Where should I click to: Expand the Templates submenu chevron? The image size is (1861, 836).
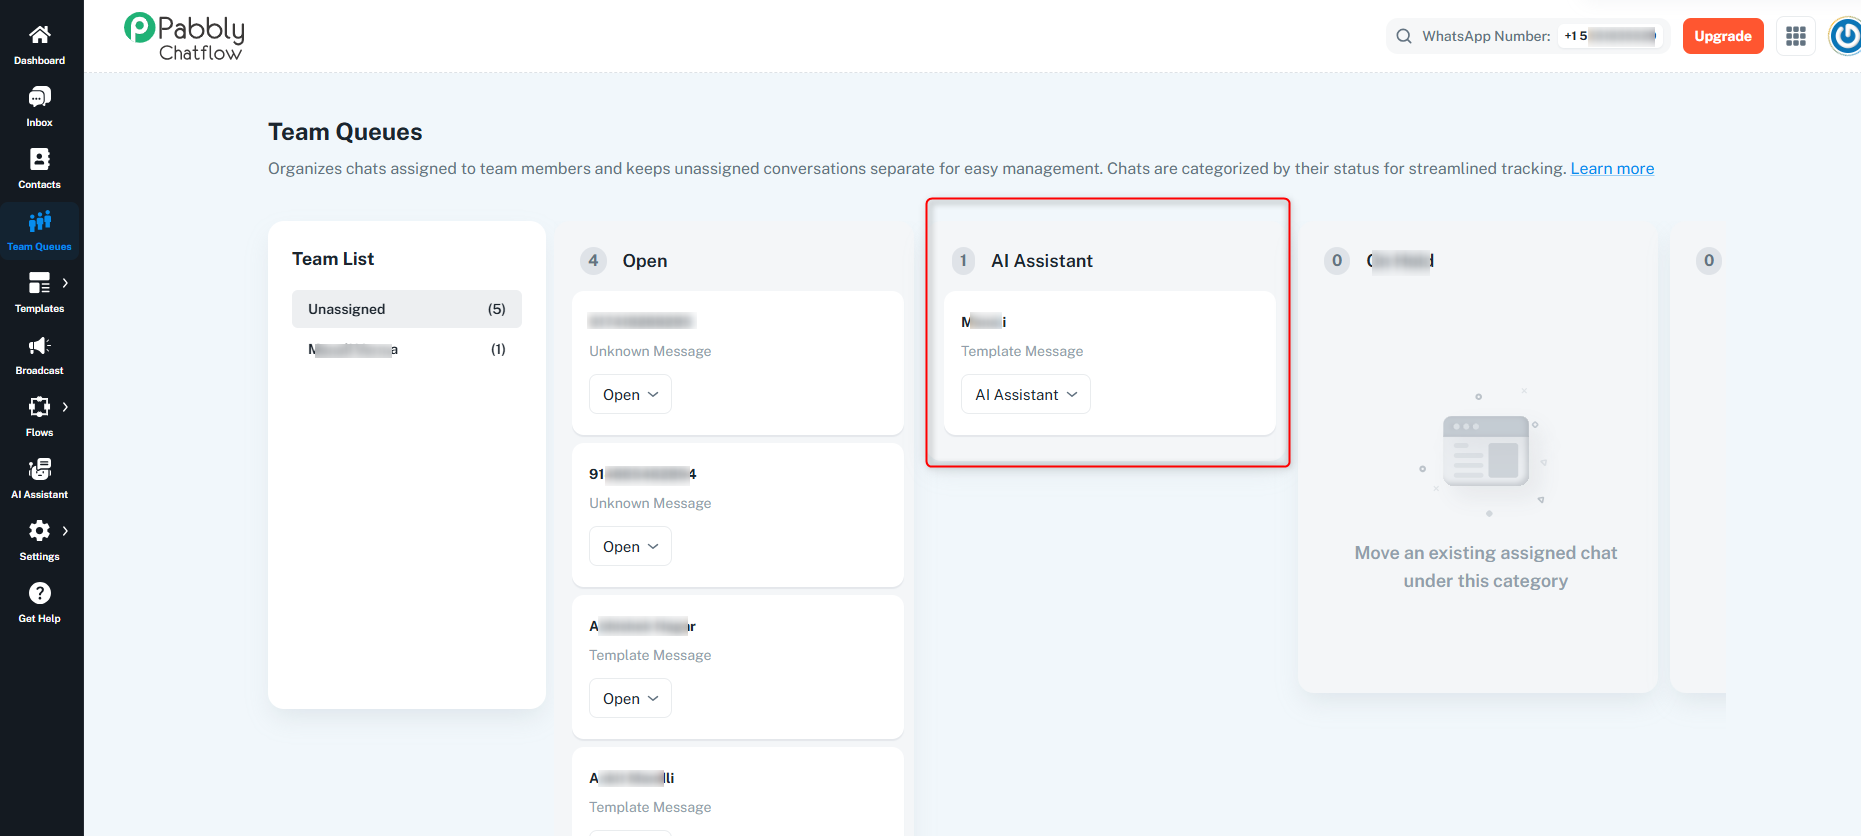(x=65, y=283)
